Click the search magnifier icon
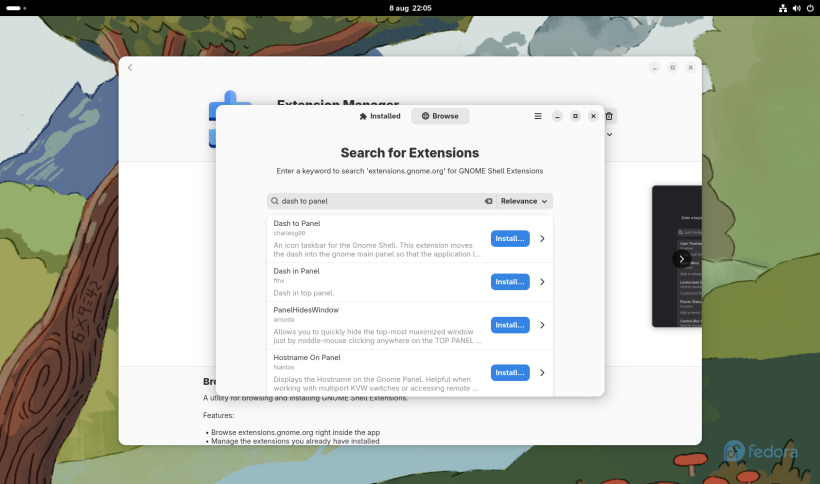 pos(275,201)
